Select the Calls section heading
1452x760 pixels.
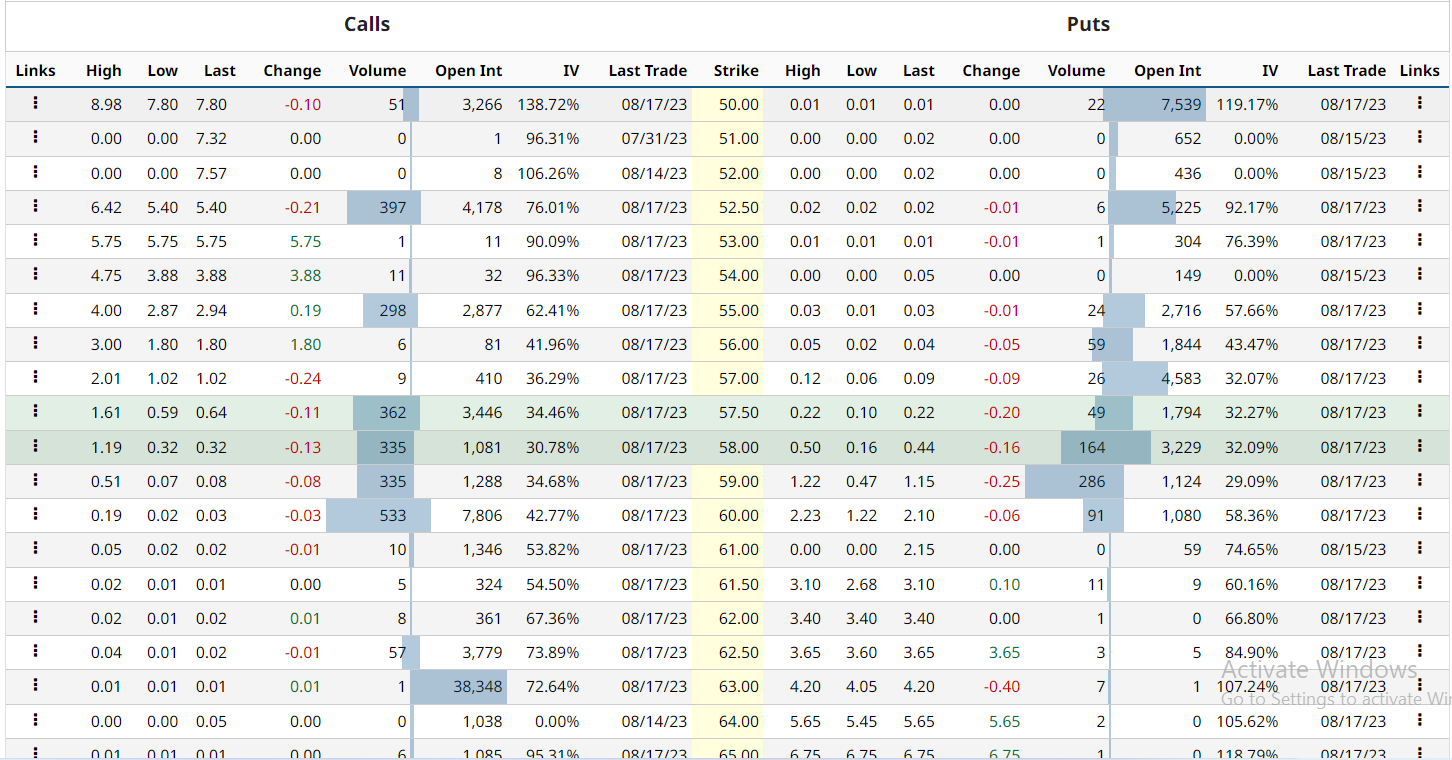point(367,25)
